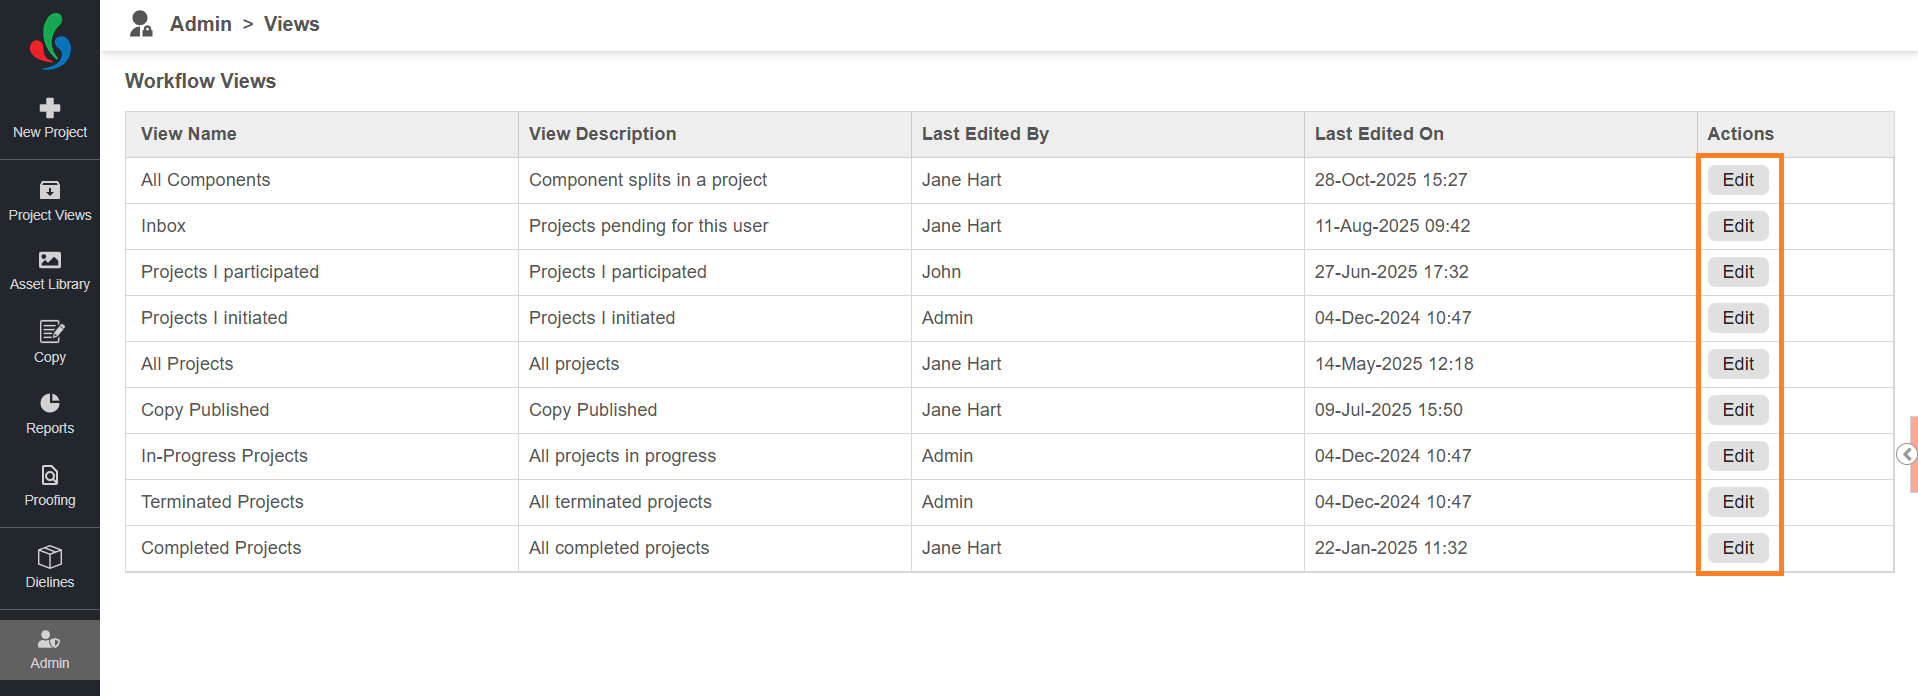1918x696 pixels.
Task: Click the app logo at top left
Action: (50, 42)
